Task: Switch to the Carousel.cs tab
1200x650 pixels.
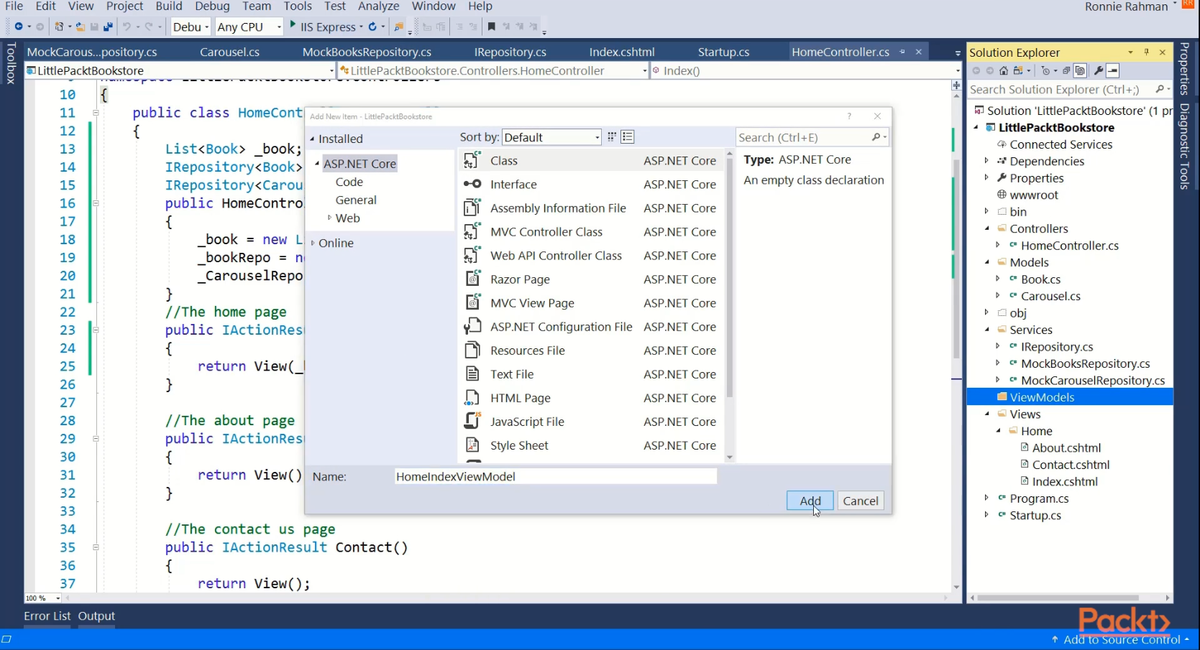Action: pyautogui.click(x=230, y=52)
